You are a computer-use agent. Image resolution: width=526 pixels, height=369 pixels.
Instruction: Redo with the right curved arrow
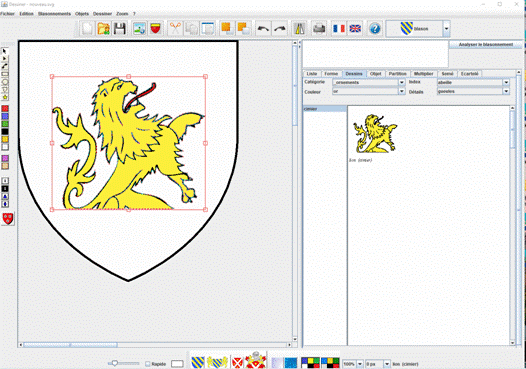coord(279,29)
